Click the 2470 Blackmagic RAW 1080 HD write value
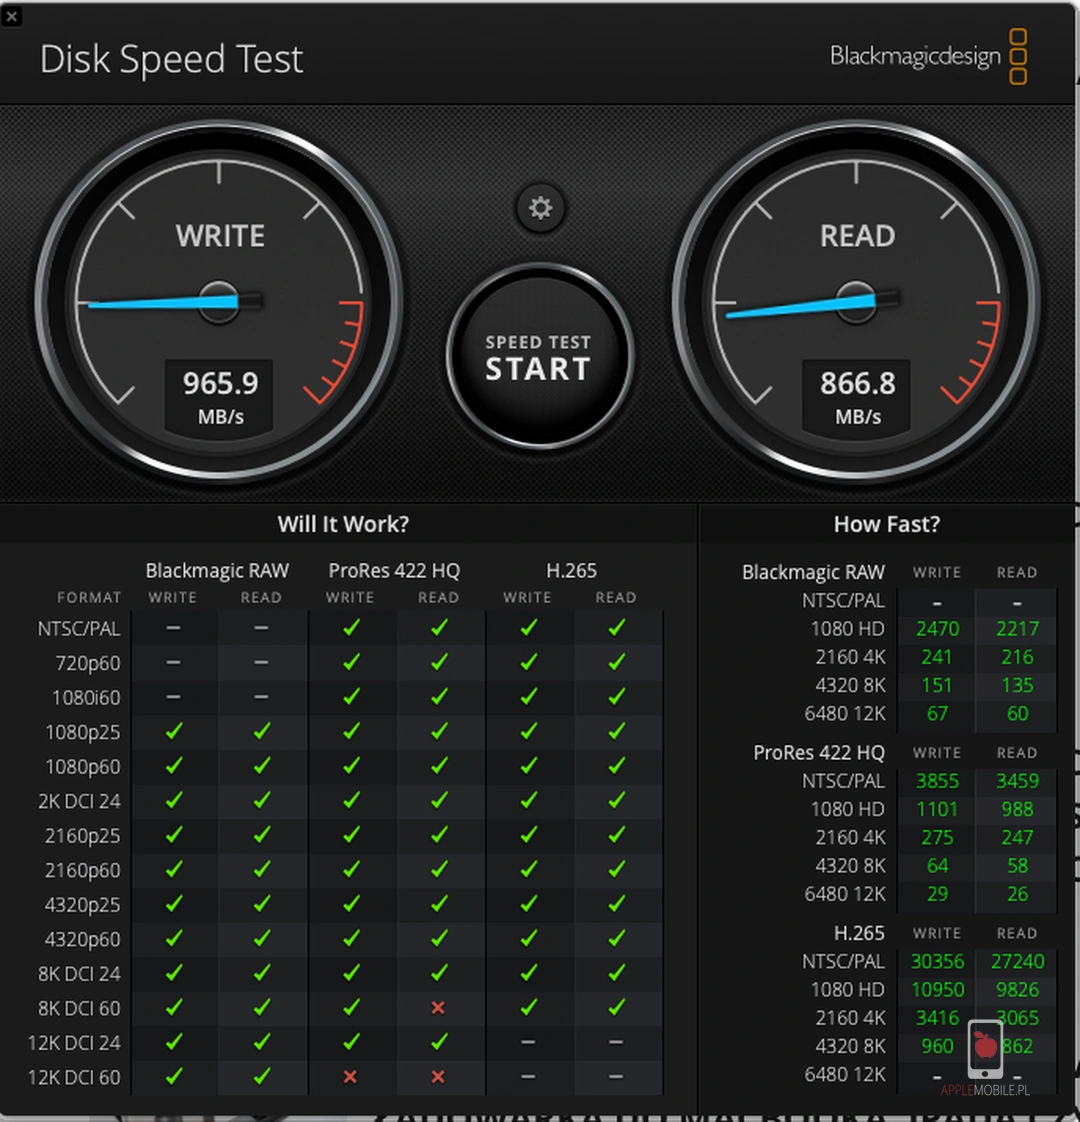Image resolution: width=1080 pixels, height=1122 pixels. point(937,628)
